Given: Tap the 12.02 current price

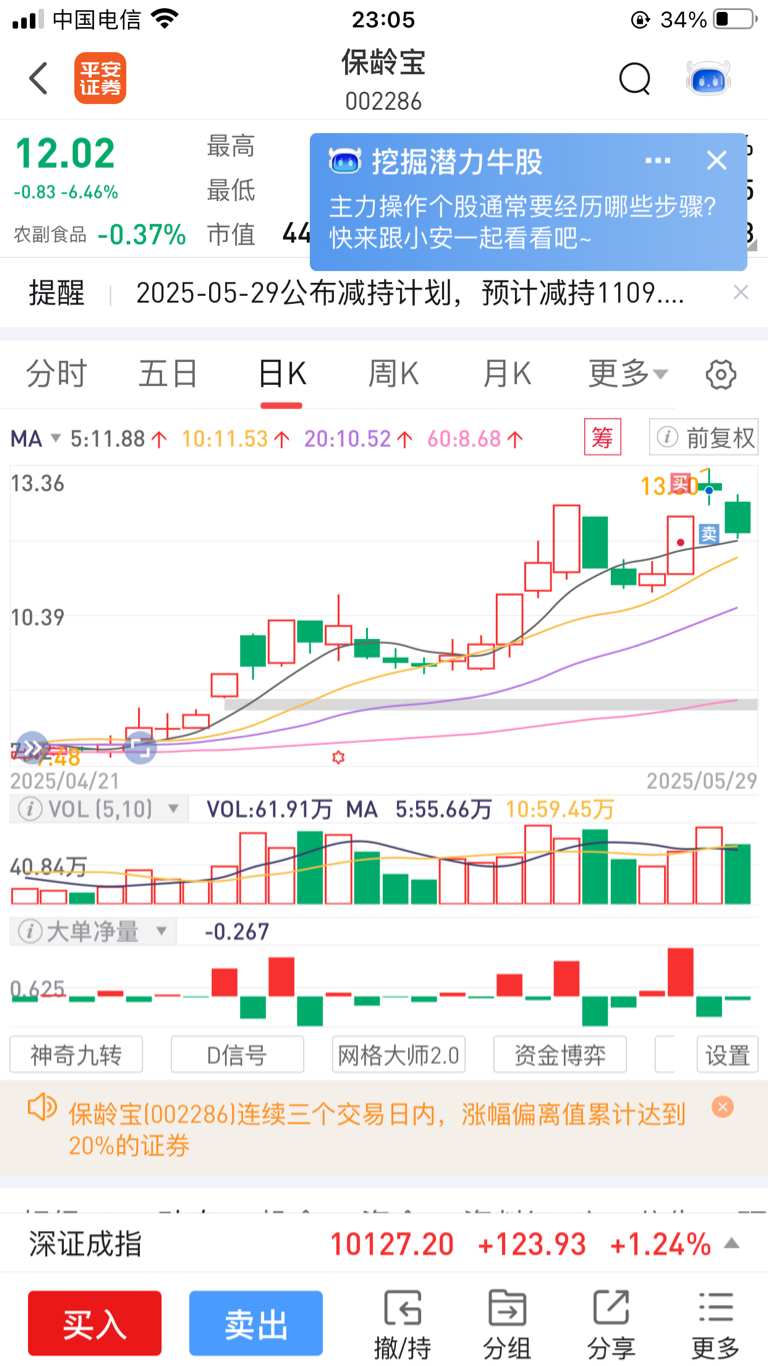Looking at the screenshot, I should [65, 154].
